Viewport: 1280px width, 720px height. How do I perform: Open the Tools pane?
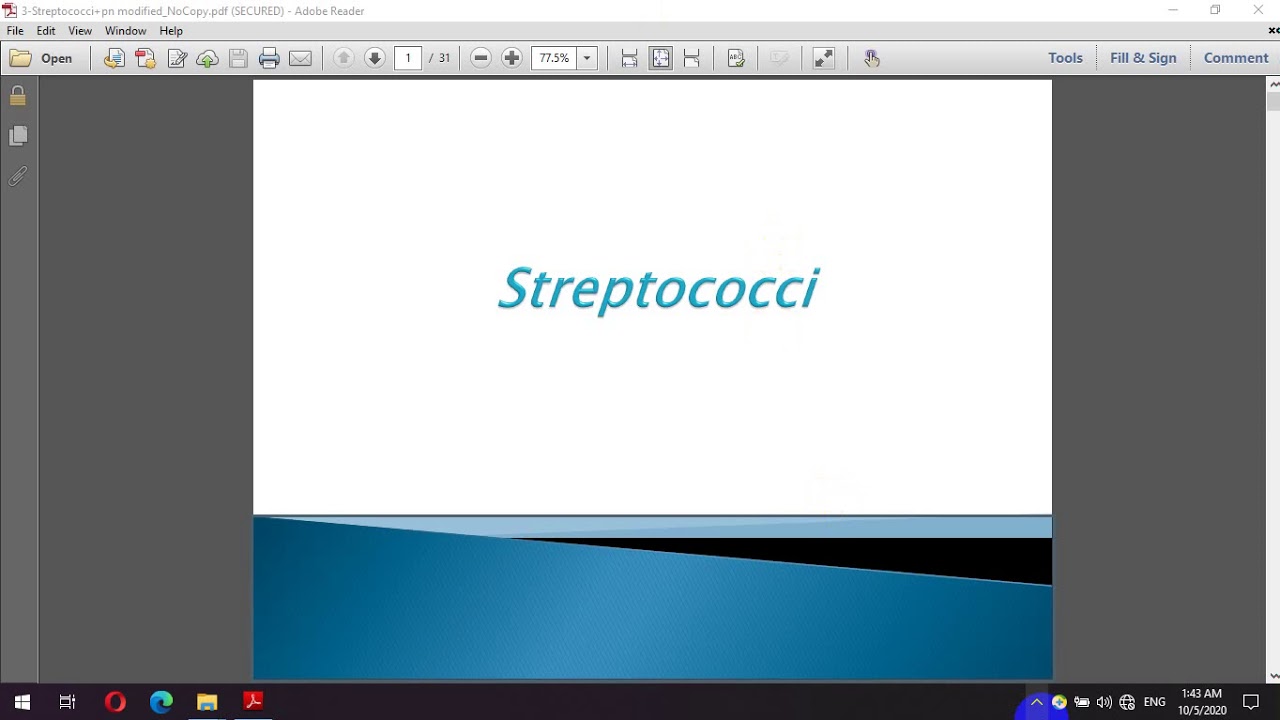coord(1065,58)
